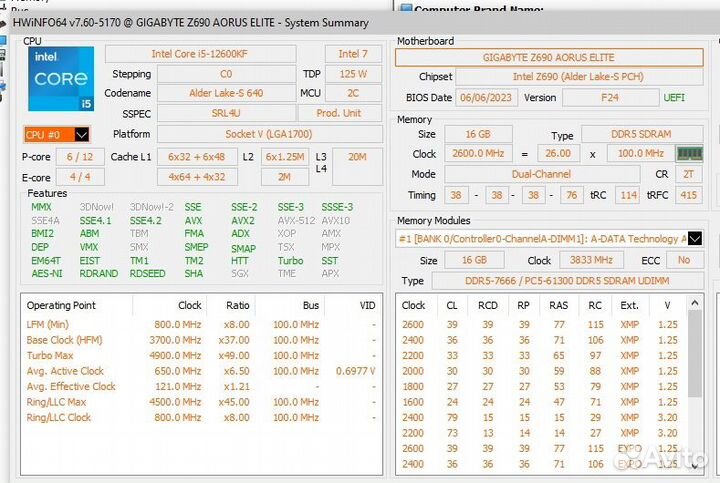Click the memory timings scrollbar thumb
Viewport: 720px width, 483px height.
point(695,354)
